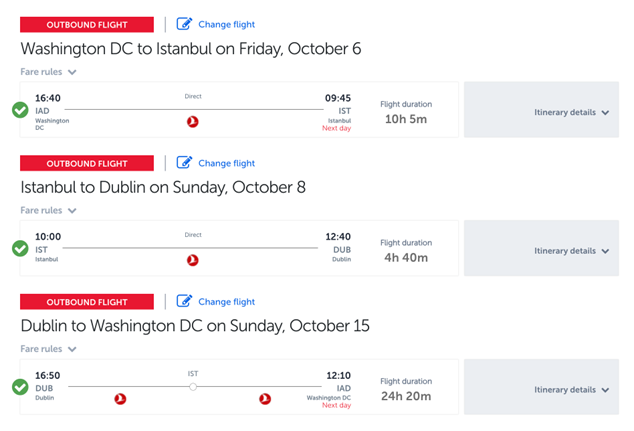Click the edit icon beside the Istanbul–Dublin flight
This screenshot has height=431, width=634.
click(185, 163)
